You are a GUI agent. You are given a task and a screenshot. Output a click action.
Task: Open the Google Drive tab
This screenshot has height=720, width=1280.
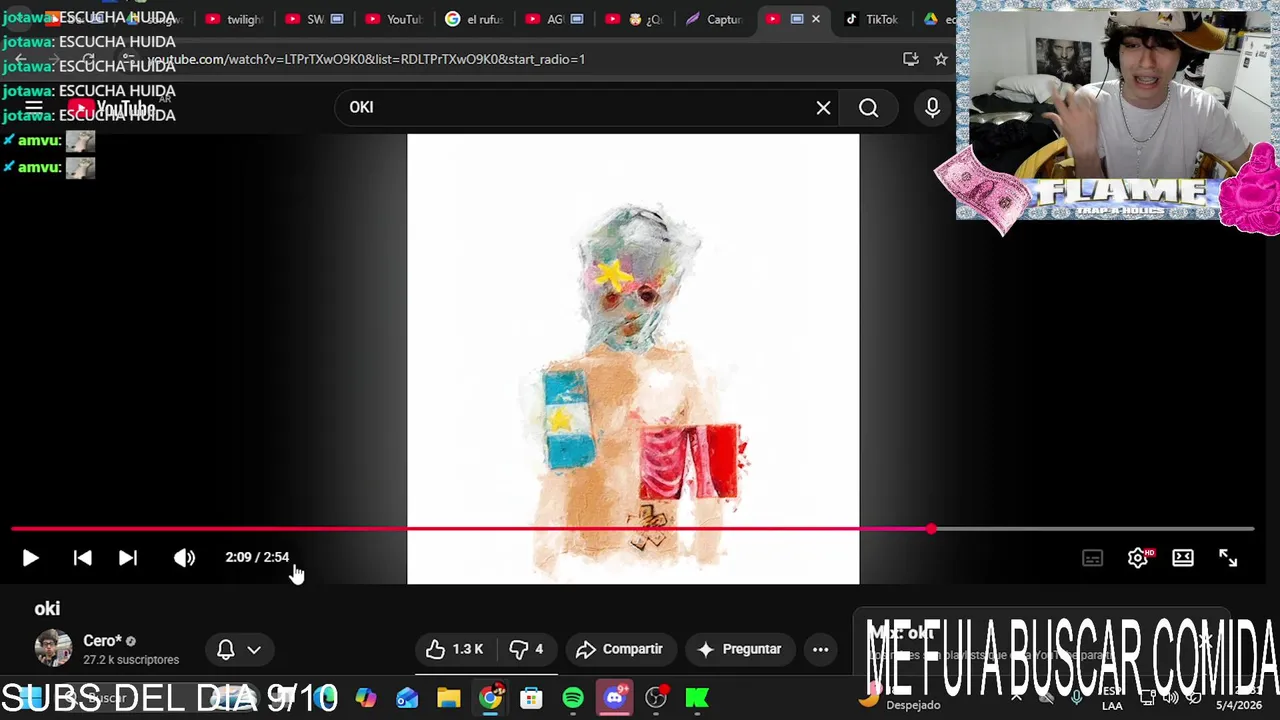point(938,19)
